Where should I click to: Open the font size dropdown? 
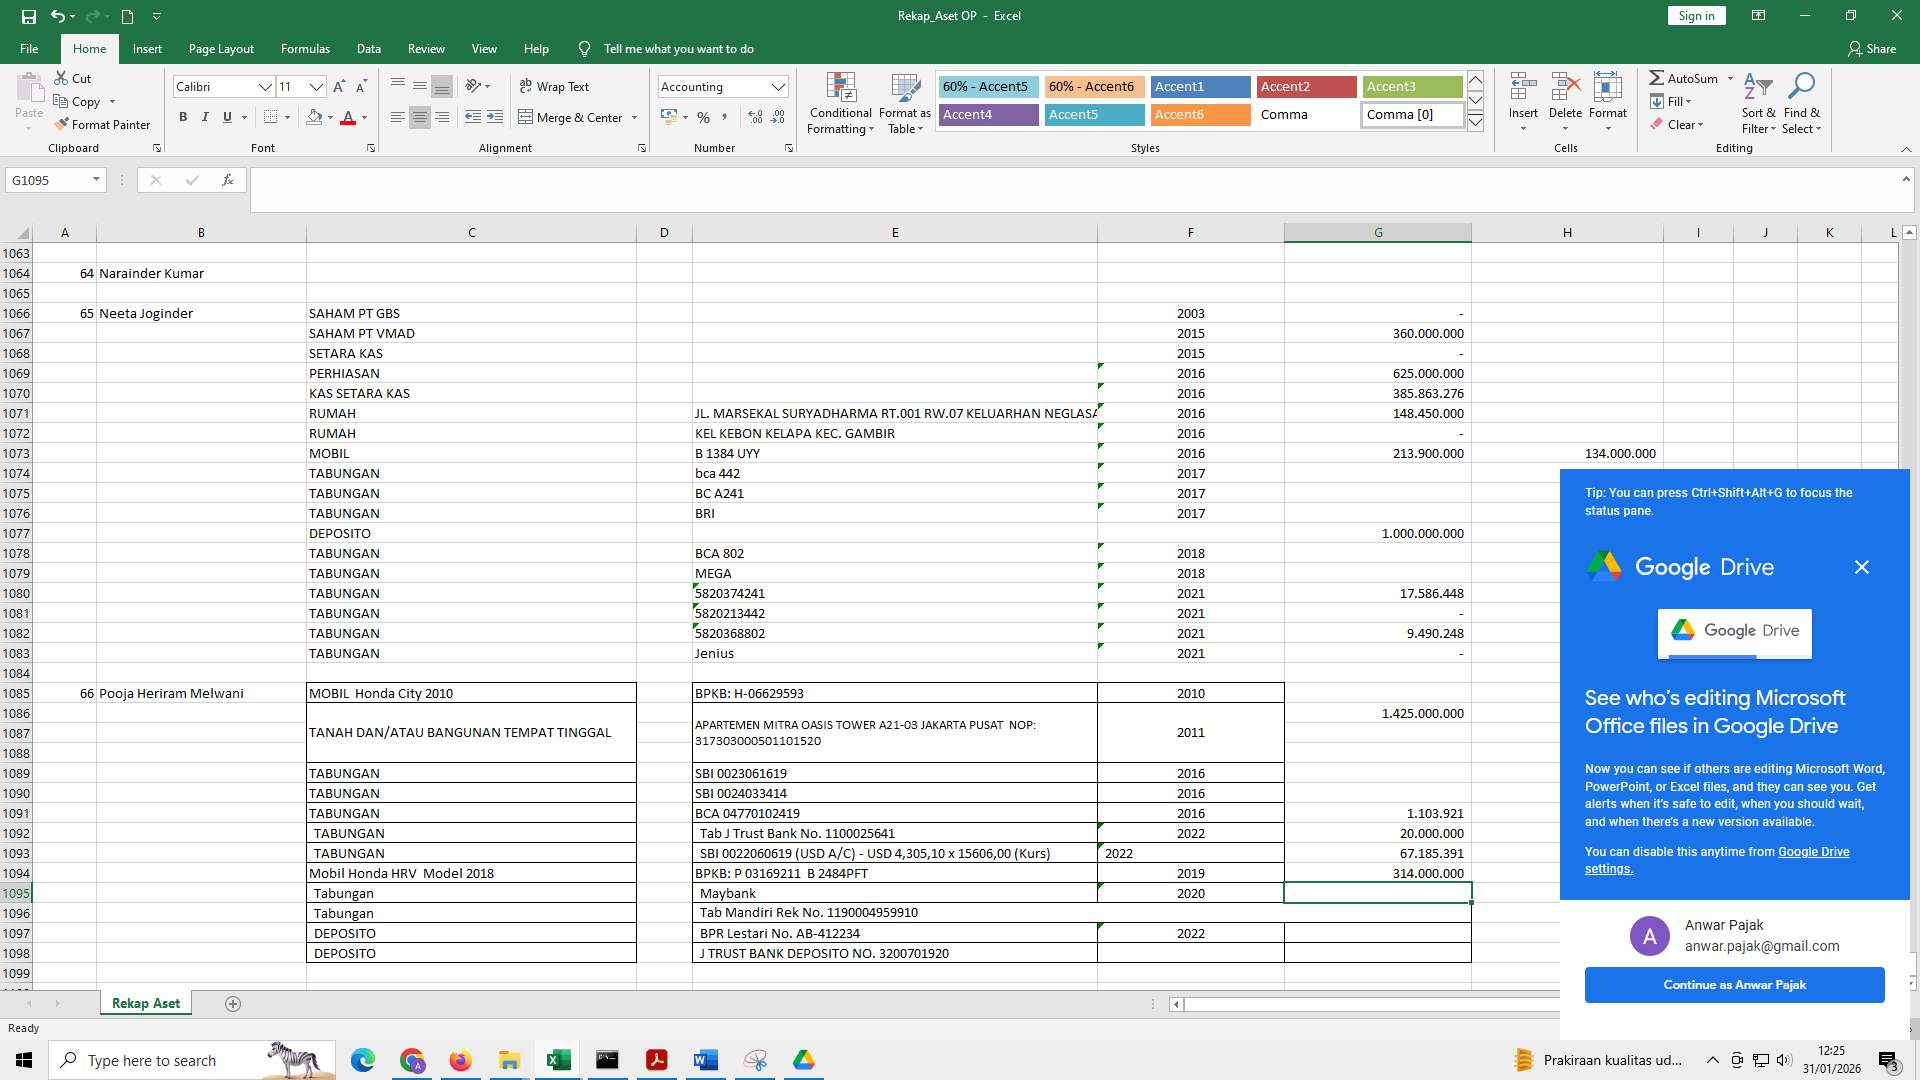coord(316,87)
